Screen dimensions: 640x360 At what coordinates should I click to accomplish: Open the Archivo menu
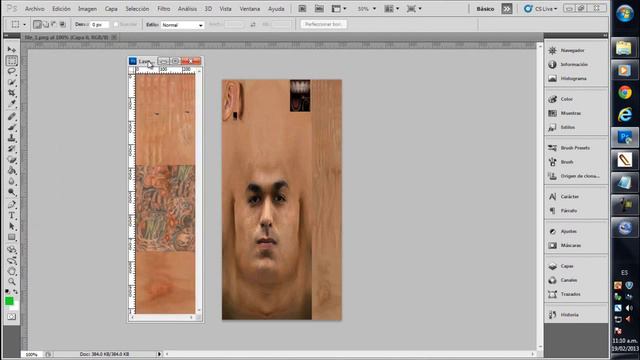coord(35,9)
